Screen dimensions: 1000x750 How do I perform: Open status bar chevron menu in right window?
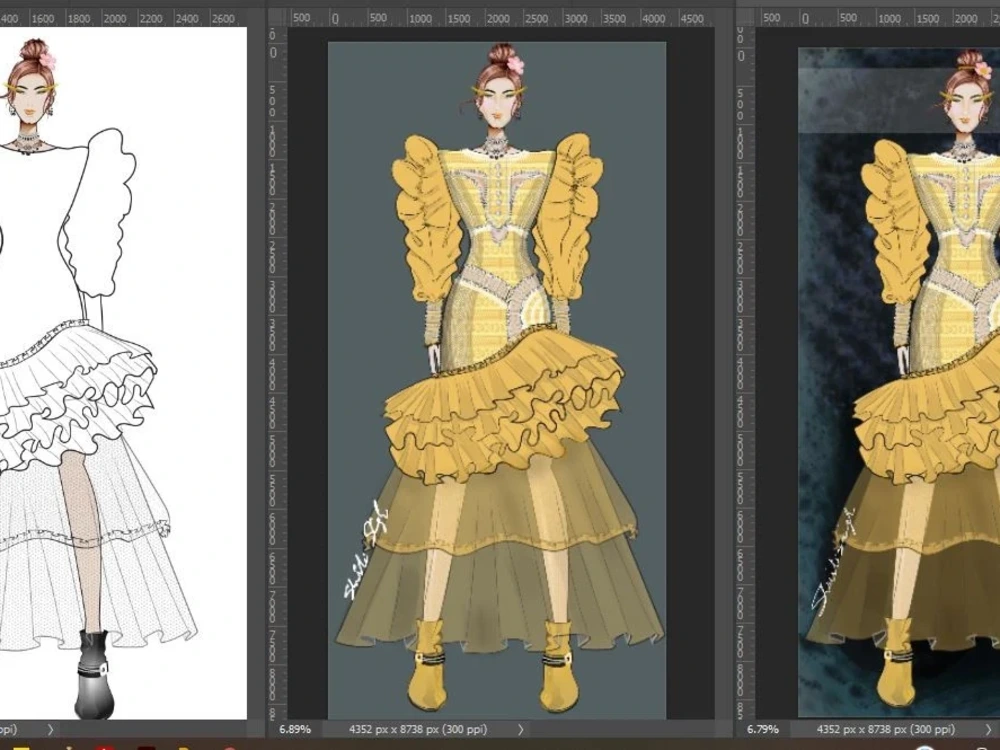[989, 729]
